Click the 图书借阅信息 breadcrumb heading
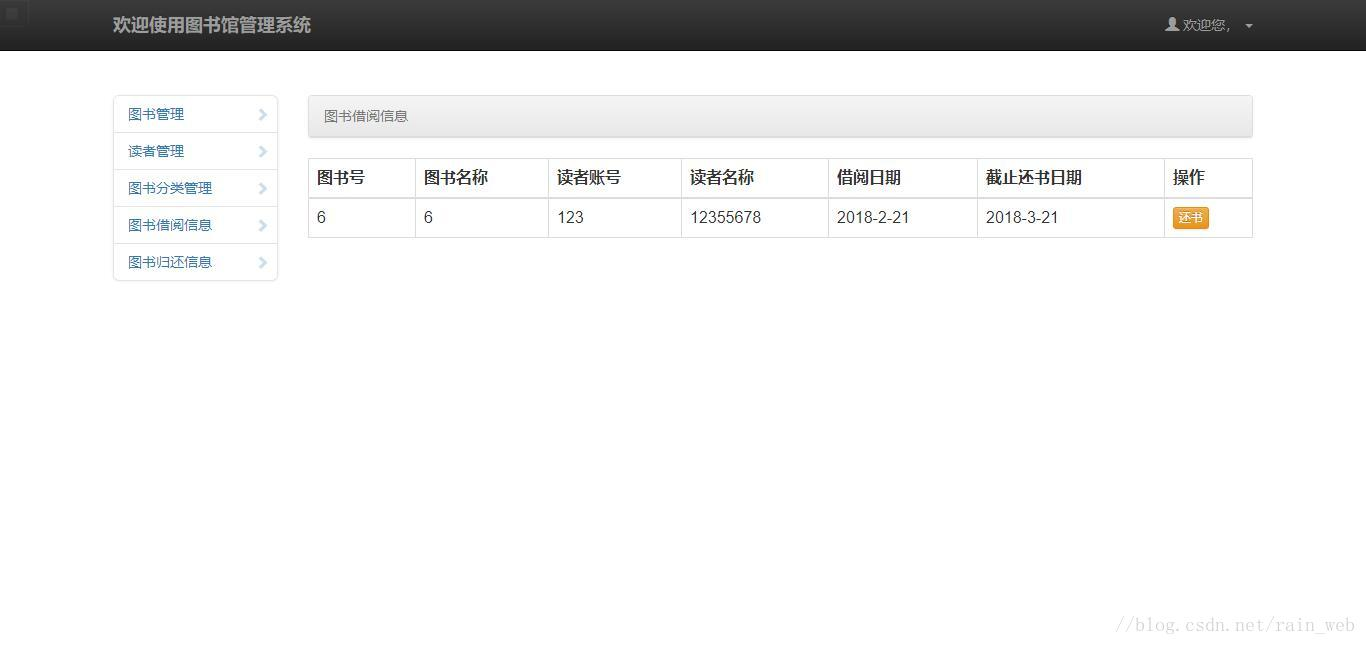Screen dimensions: 1366x645 366,116
